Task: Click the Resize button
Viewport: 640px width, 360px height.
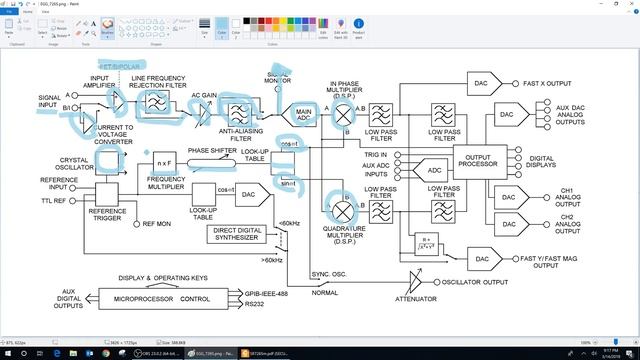Action: [59, 28]
